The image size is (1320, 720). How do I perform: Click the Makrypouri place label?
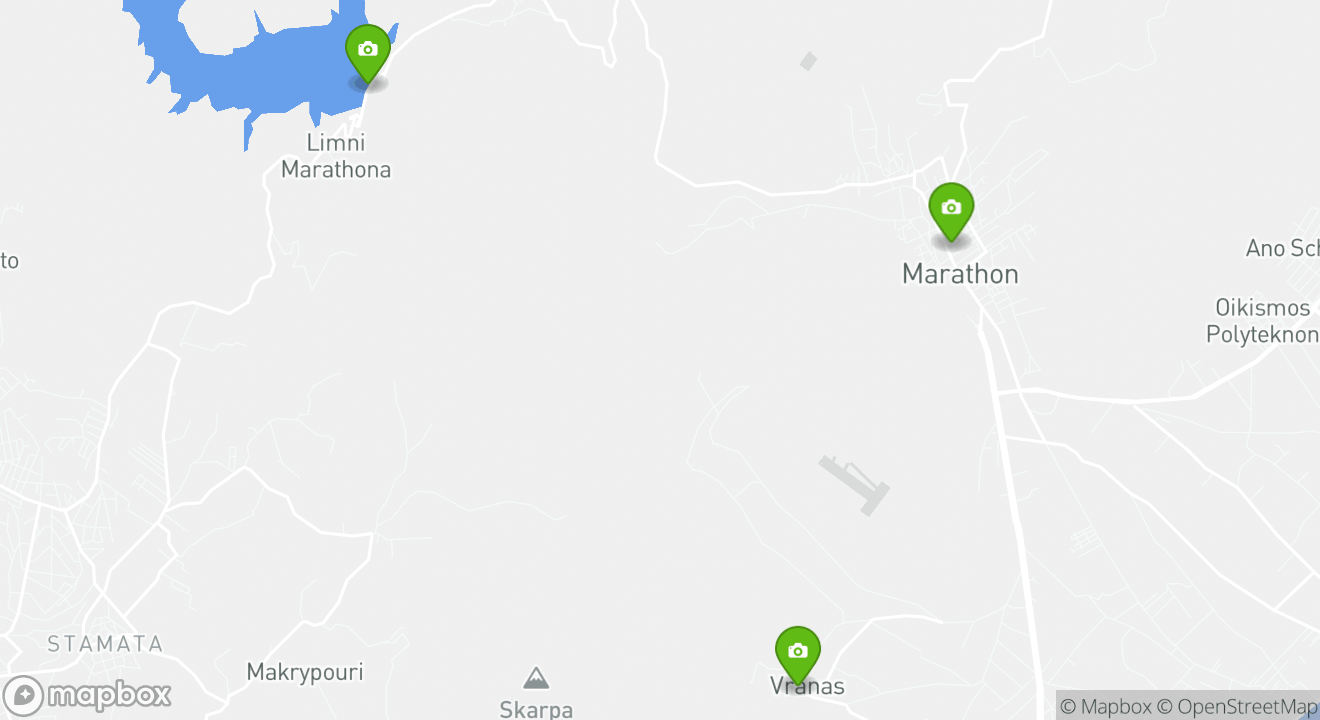305,672
